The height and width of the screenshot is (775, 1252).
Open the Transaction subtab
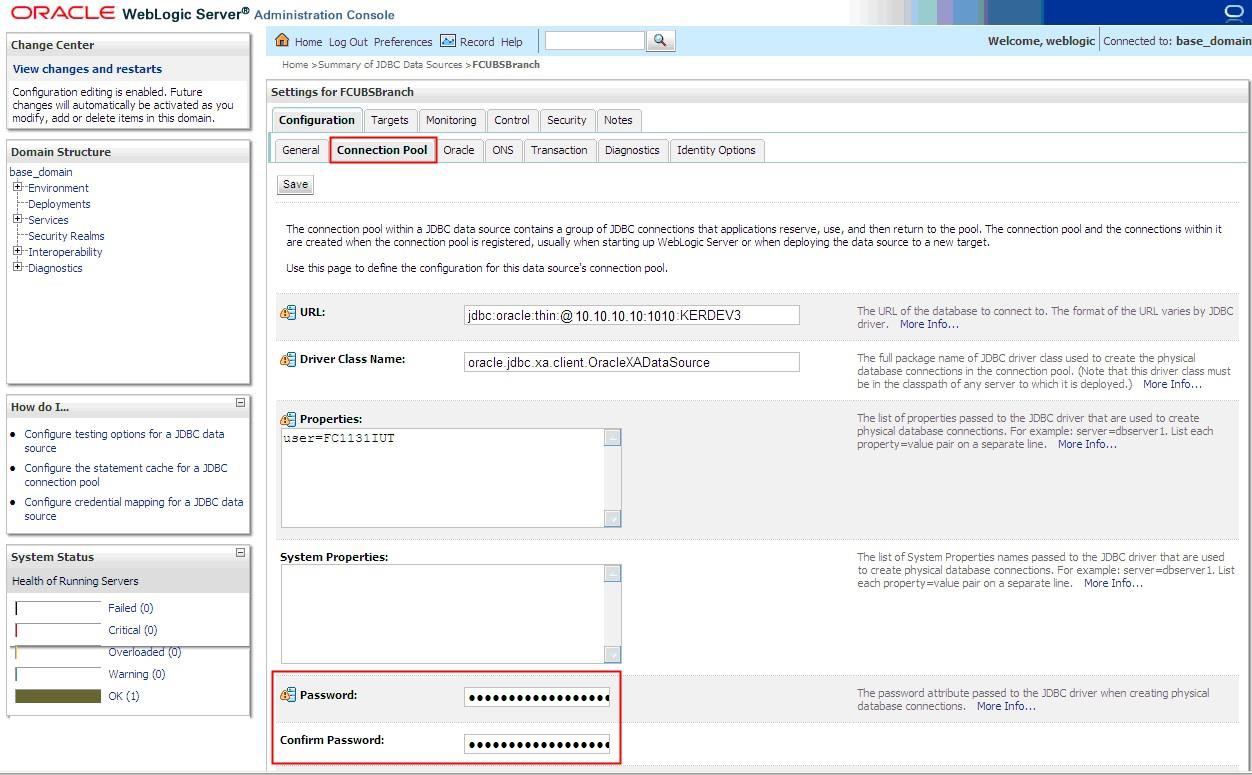pyautogui.click(x=559, y=150)
